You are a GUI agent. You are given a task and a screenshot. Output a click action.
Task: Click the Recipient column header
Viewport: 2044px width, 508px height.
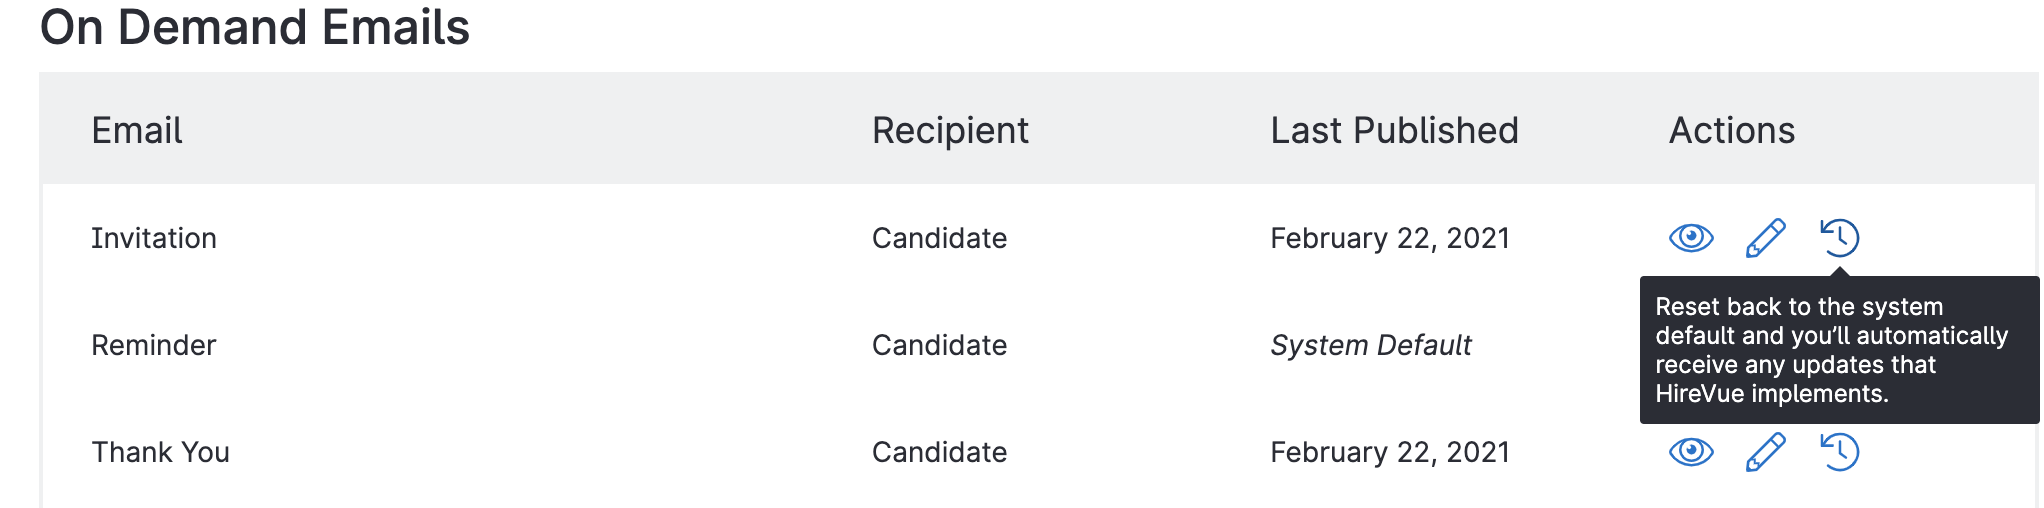click(x=950, y=131)
